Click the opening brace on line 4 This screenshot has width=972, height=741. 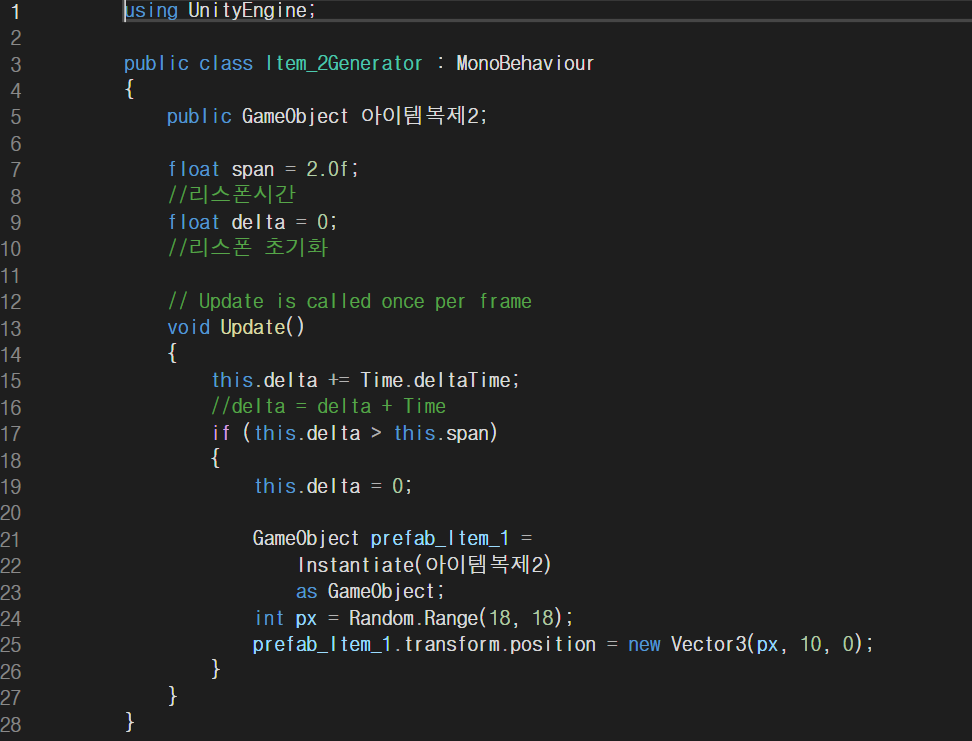pos(130,89)
